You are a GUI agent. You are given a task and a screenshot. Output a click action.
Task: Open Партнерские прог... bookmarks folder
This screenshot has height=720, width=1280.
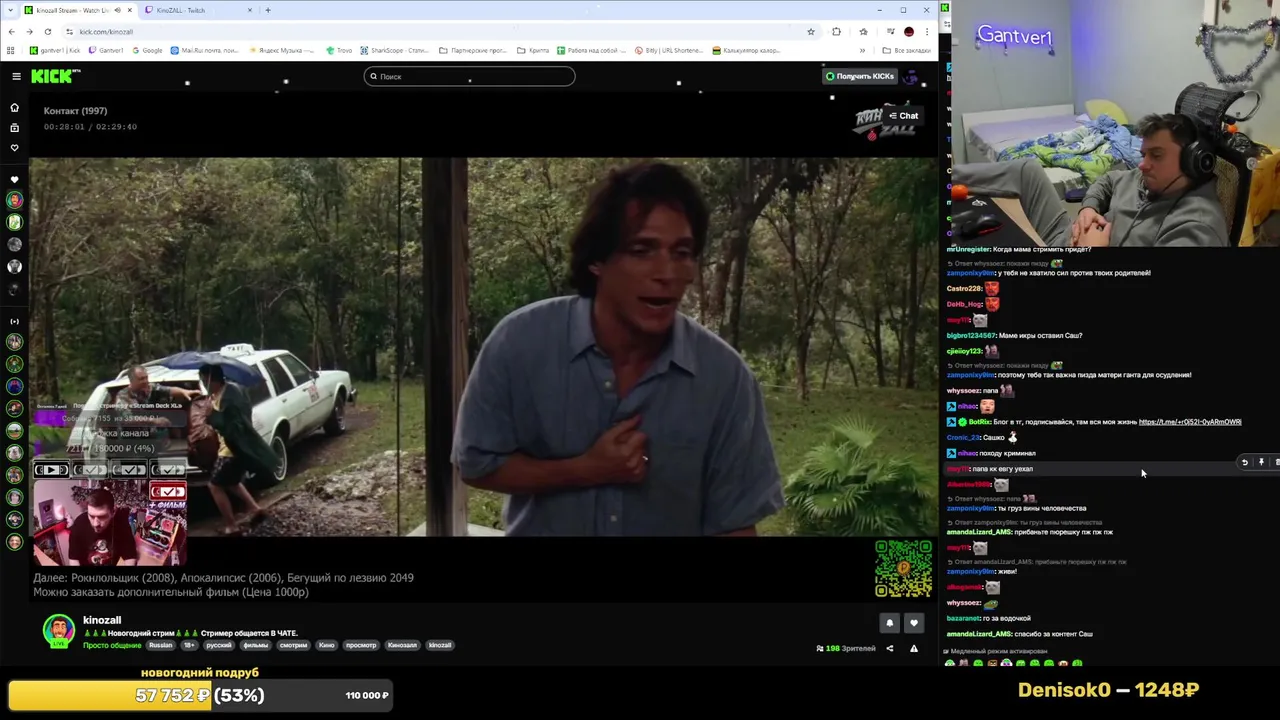point(474,50)
